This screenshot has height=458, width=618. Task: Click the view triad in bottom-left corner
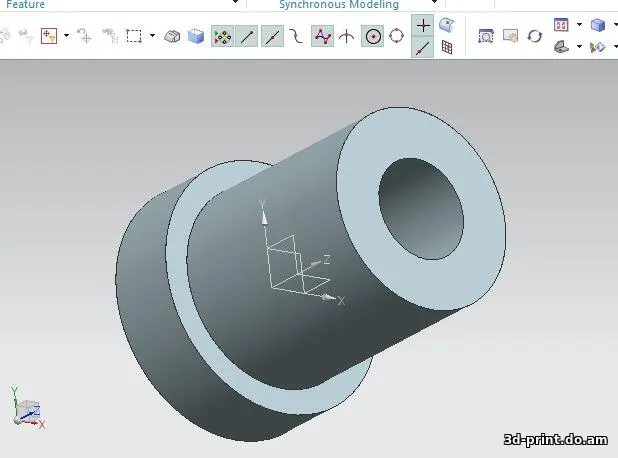coord(27,410)
